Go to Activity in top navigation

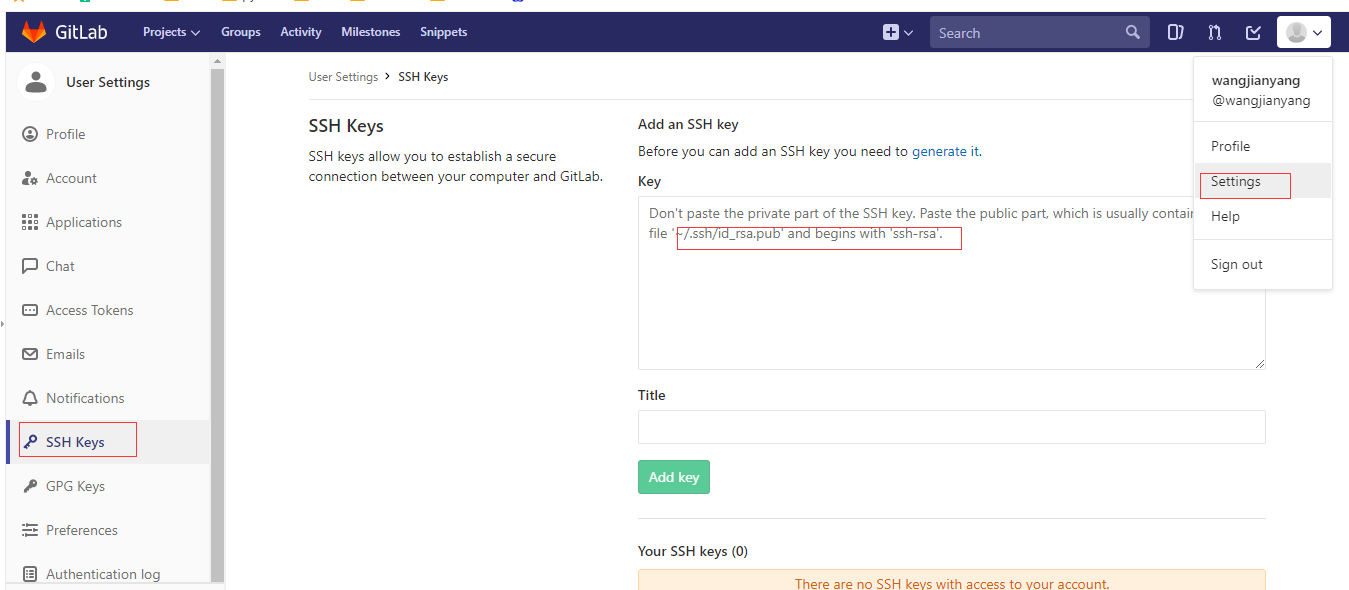click(x=300, y=32)
